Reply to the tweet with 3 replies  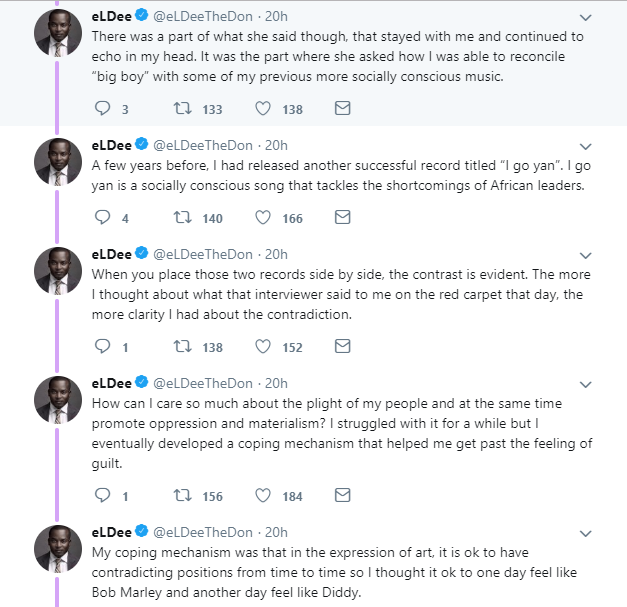click(101, 108)
